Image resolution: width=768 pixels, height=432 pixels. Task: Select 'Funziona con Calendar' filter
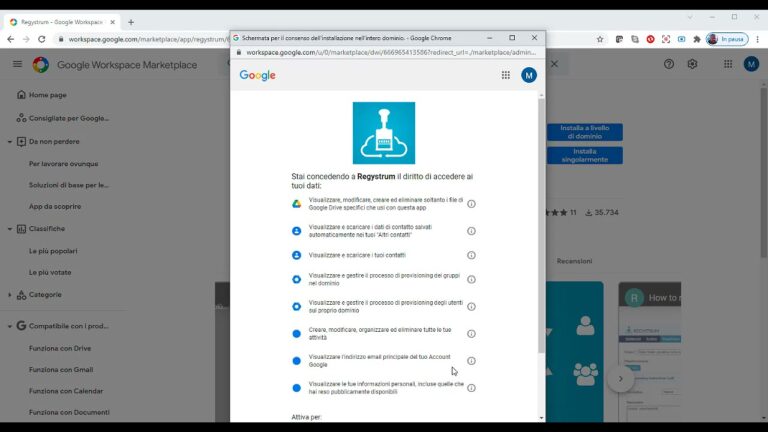coord(66,391)
